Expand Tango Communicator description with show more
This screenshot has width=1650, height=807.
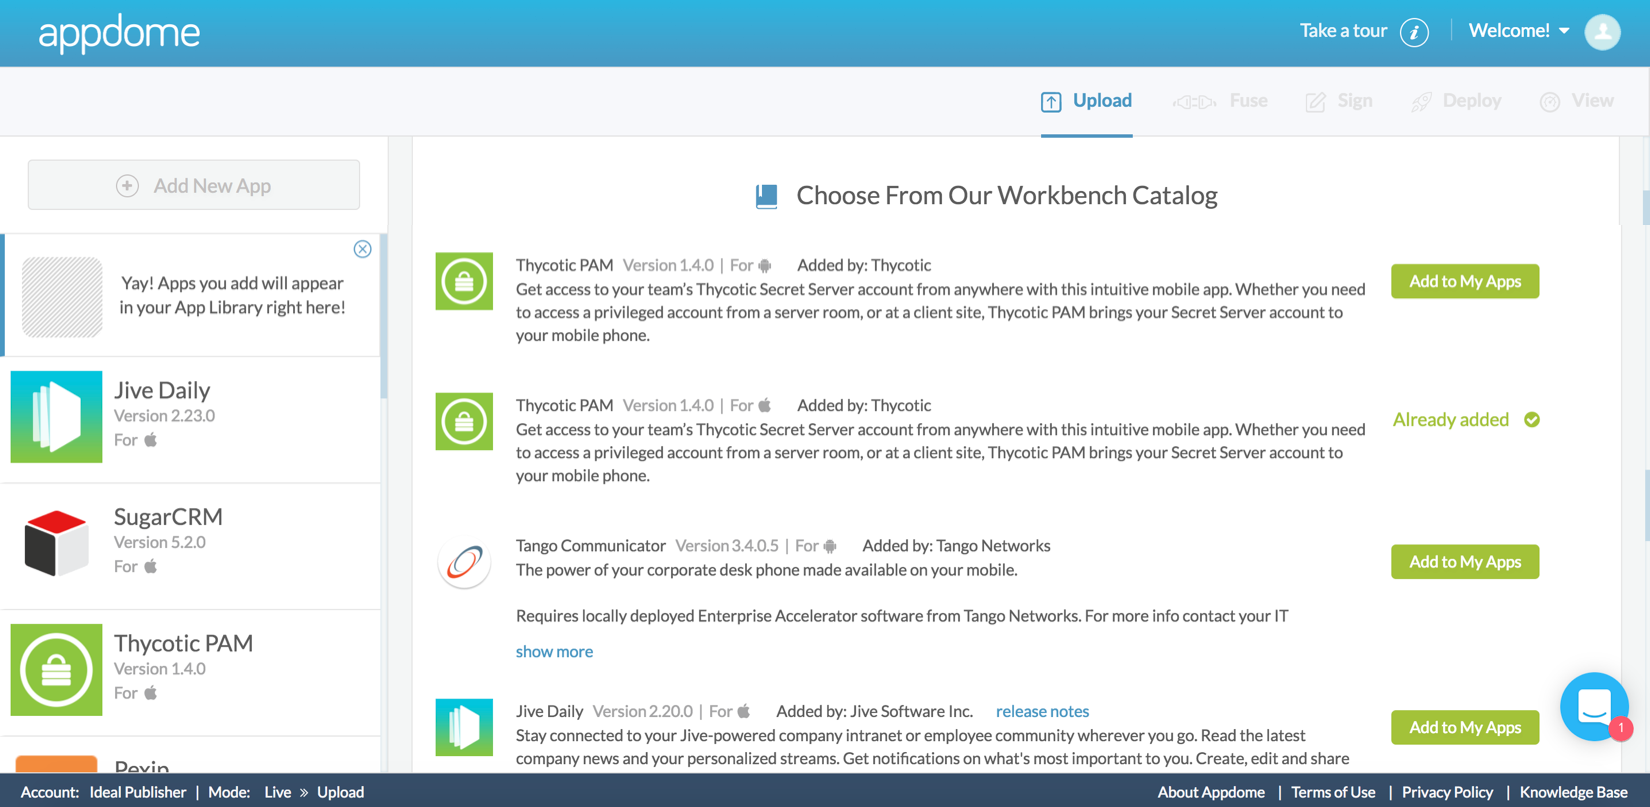coord(554,652)
